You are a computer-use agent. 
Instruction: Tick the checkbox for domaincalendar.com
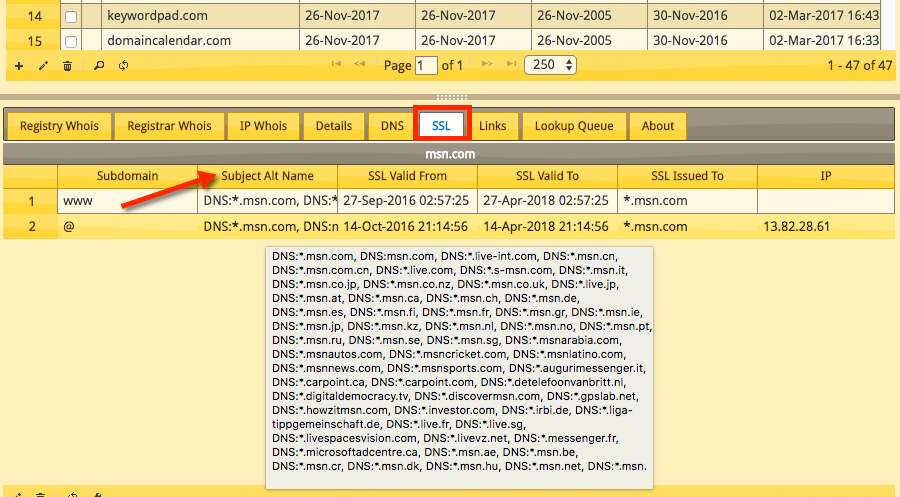point(71,41)
